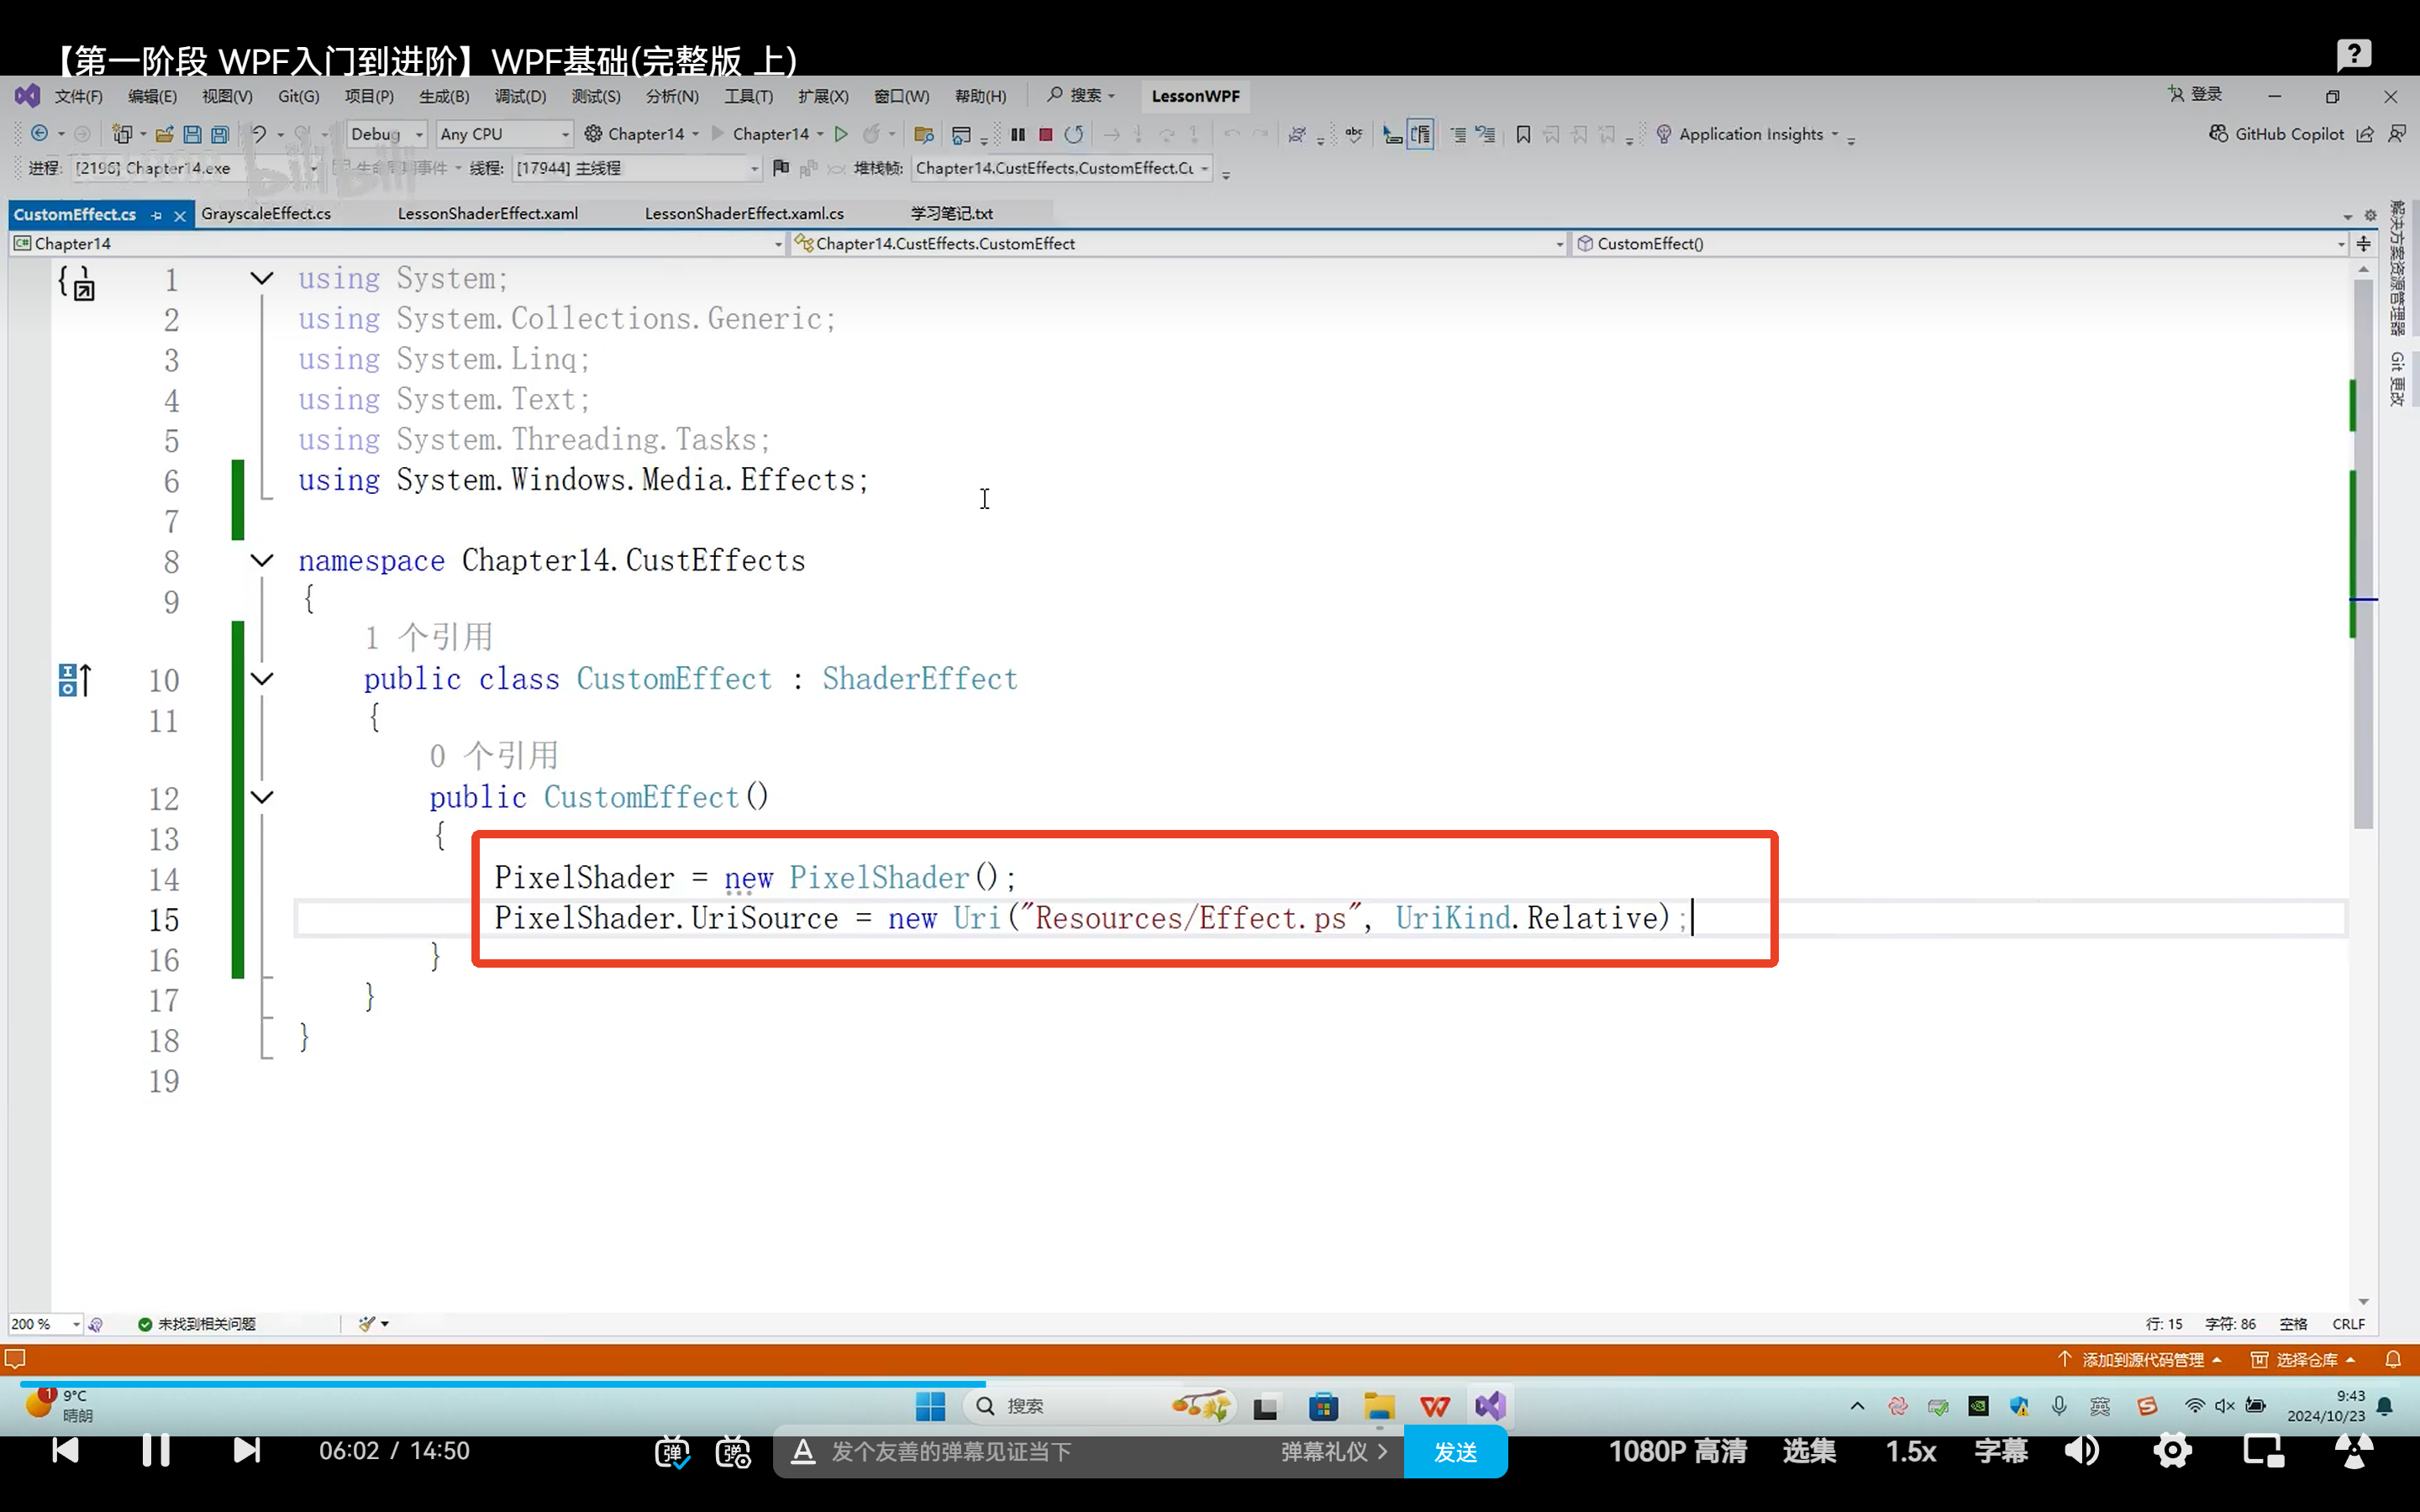Stop debugging with the red square icon

pyautogui.click(x=1046, y=133)
